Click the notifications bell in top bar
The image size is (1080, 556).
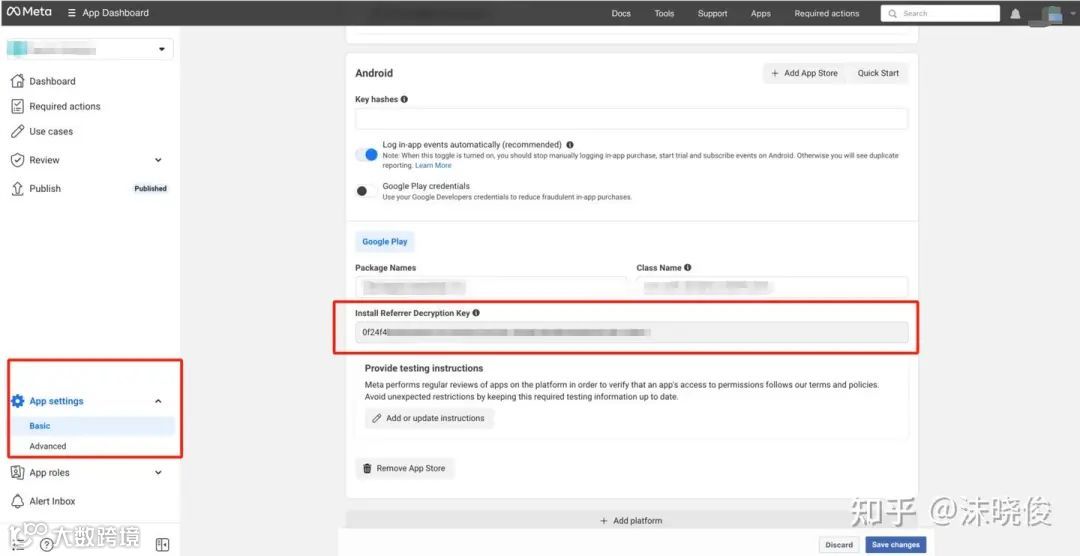[1015, 13]
